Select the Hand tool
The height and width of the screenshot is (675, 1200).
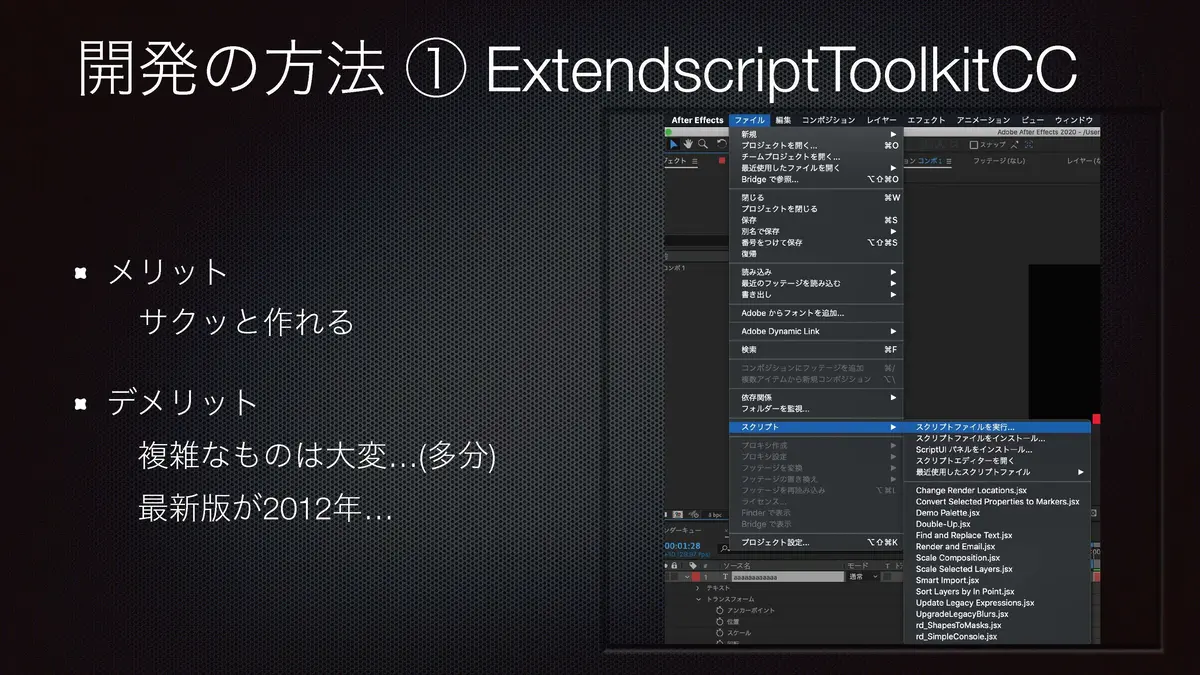pos(688,144)
